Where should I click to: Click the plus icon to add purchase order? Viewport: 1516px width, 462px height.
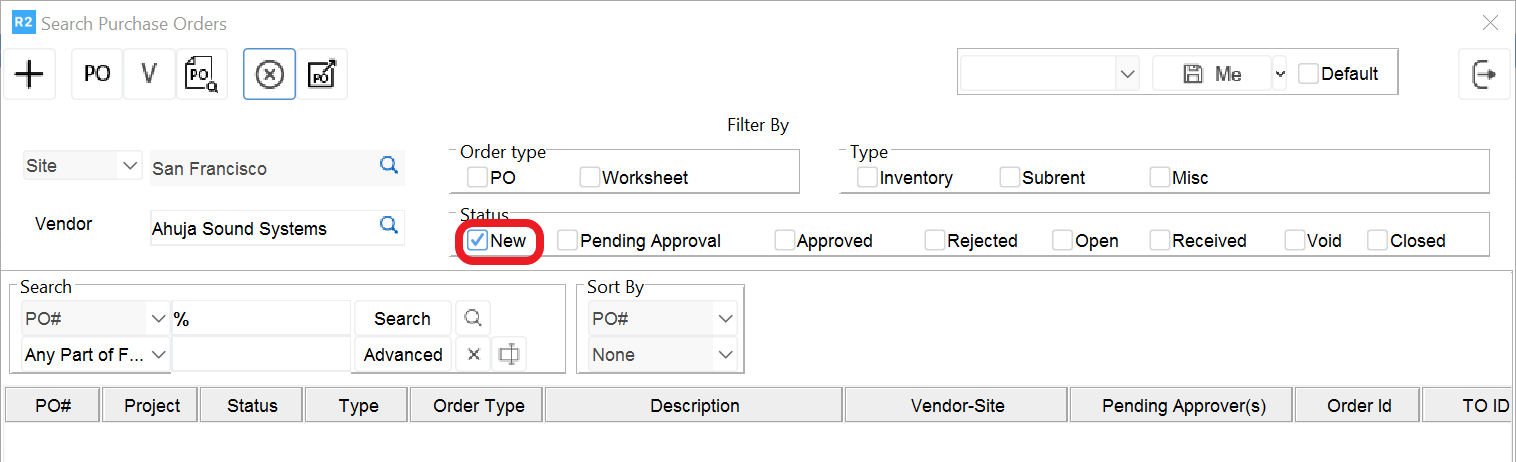pos(30,74)
